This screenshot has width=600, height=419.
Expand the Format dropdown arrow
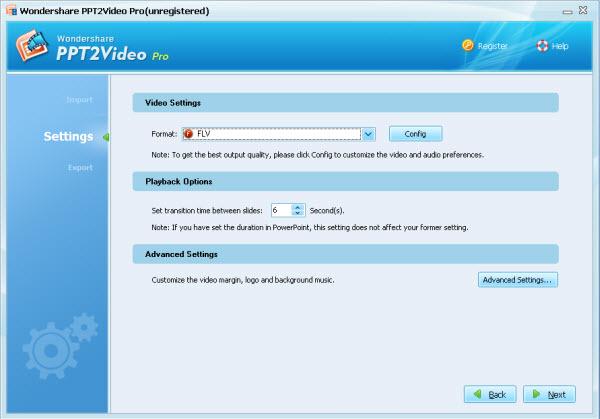[368, 134]
